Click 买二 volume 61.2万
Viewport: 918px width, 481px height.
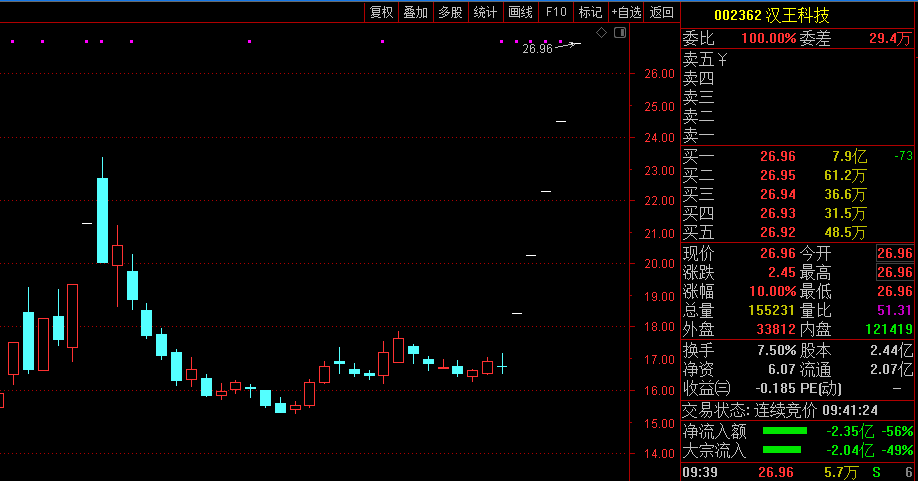[845, 176]
